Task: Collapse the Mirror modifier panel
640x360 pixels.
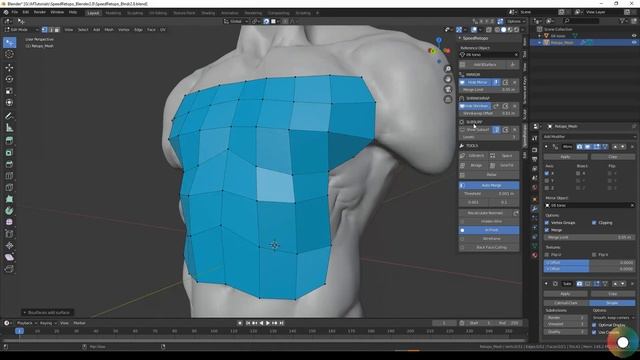Action: tap(547, 147)
